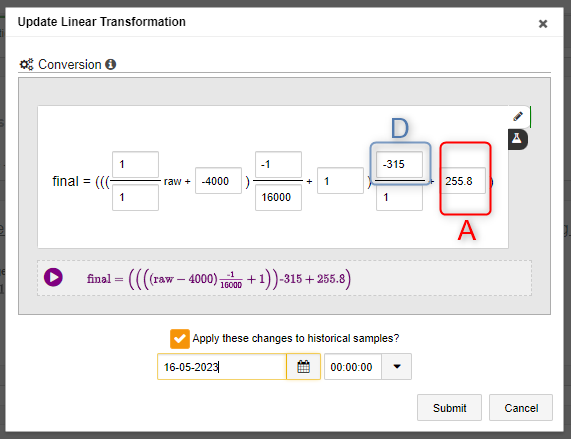Click the rendered formula preview text
This screenshot has height=439, width=571.
tap(219, 279)
